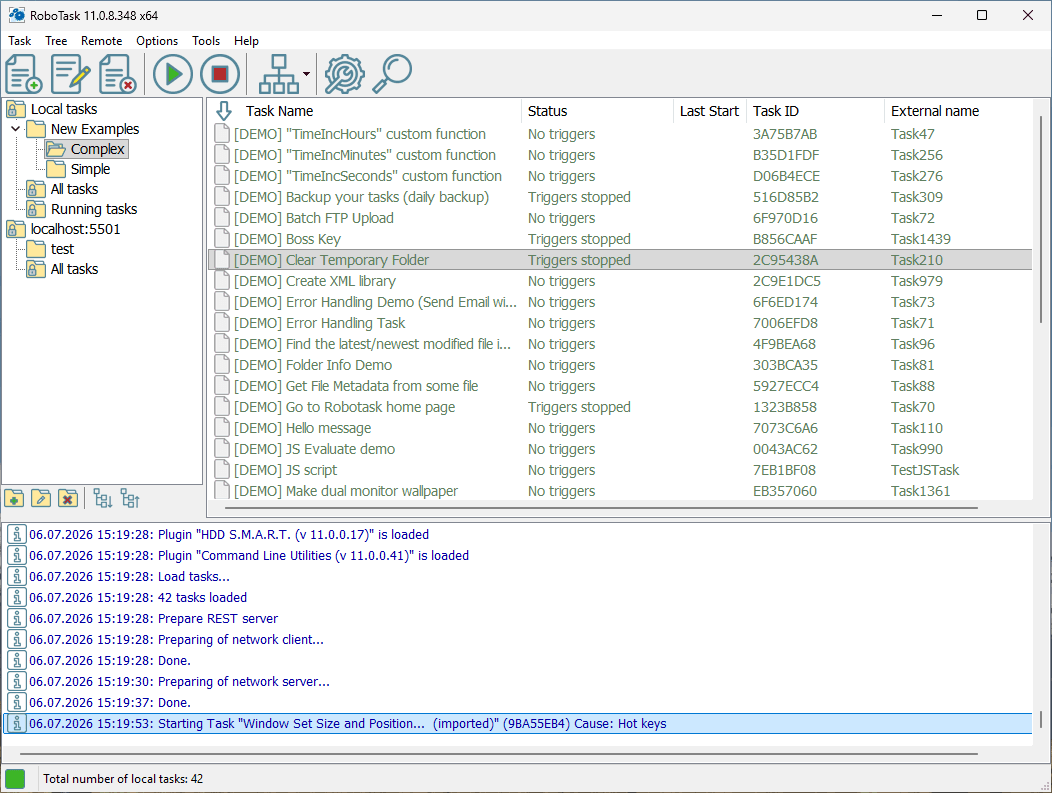The image size is (1052, 793).
Task: Select the test folder under localhost:5501
Action: tap(62, 249)
